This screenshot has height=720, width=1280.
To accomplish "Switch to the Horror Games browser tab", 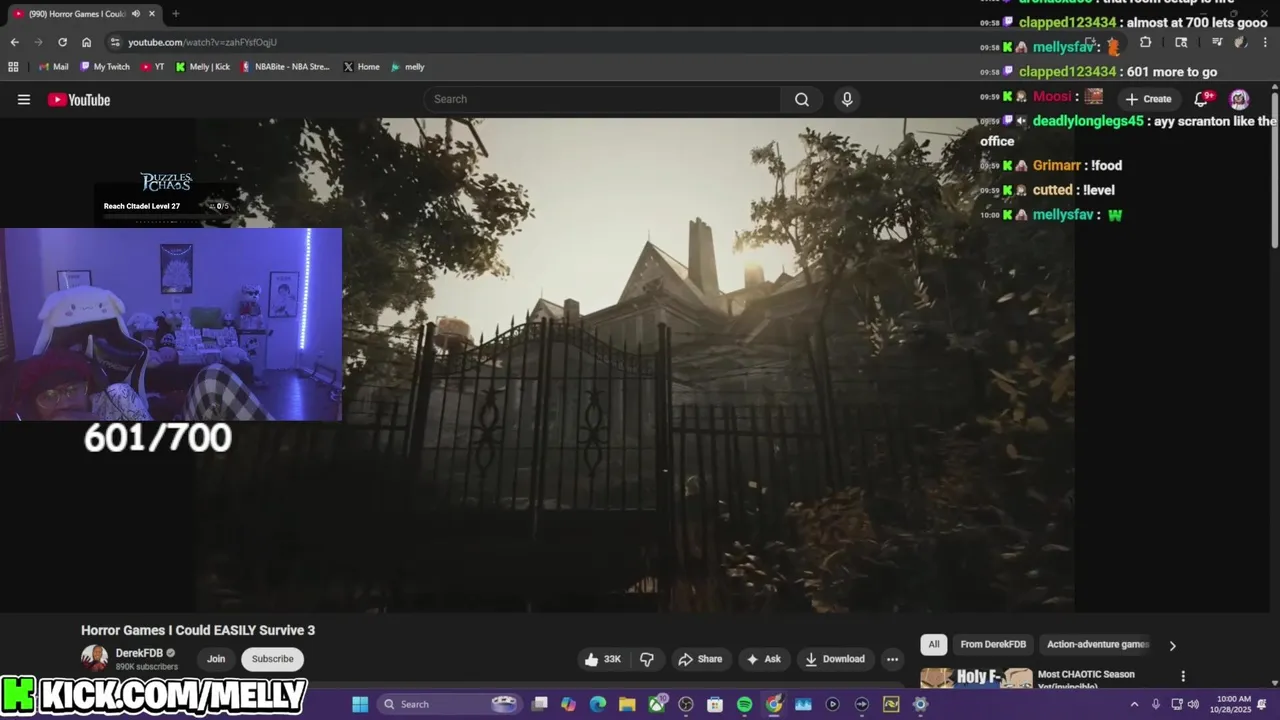I will coord(78,14).
